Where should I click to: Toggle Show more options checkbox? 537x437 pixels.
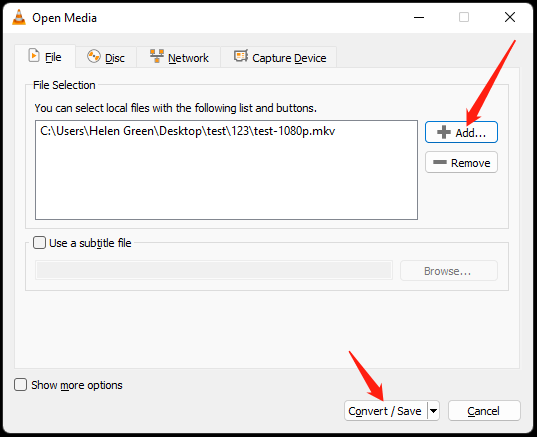click(21, 385)
